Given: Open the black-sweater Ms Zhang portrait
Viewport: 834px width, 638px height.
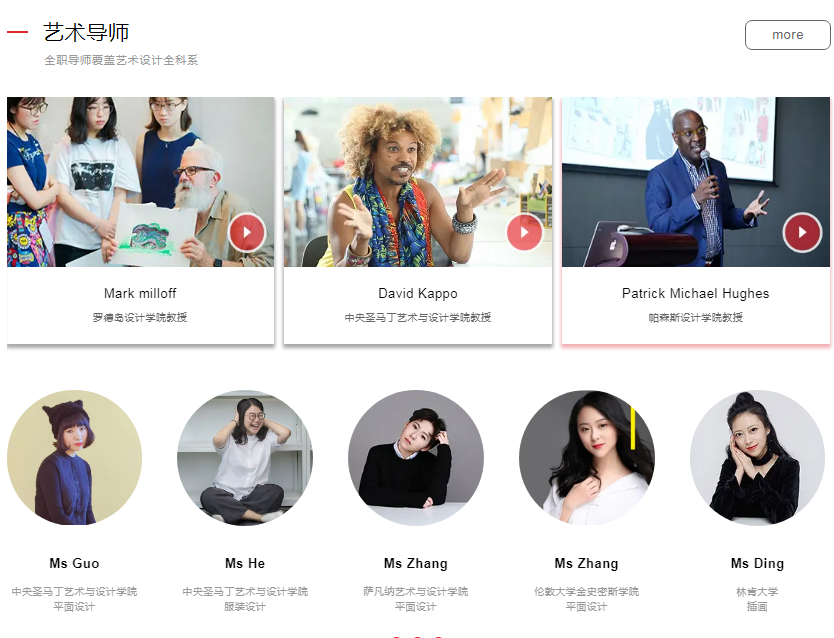Looking at the screenshot, I should 416,458.
